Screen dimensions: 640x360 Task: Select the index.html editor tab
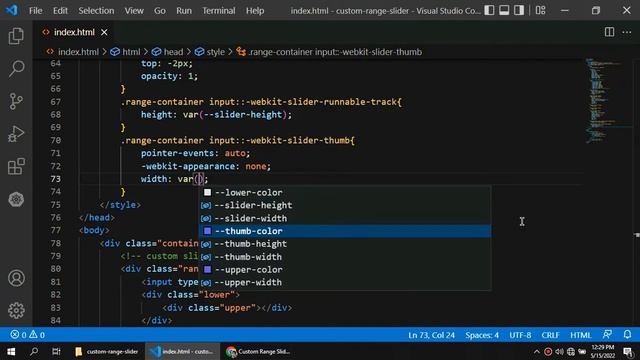click(x=74, y=32)
